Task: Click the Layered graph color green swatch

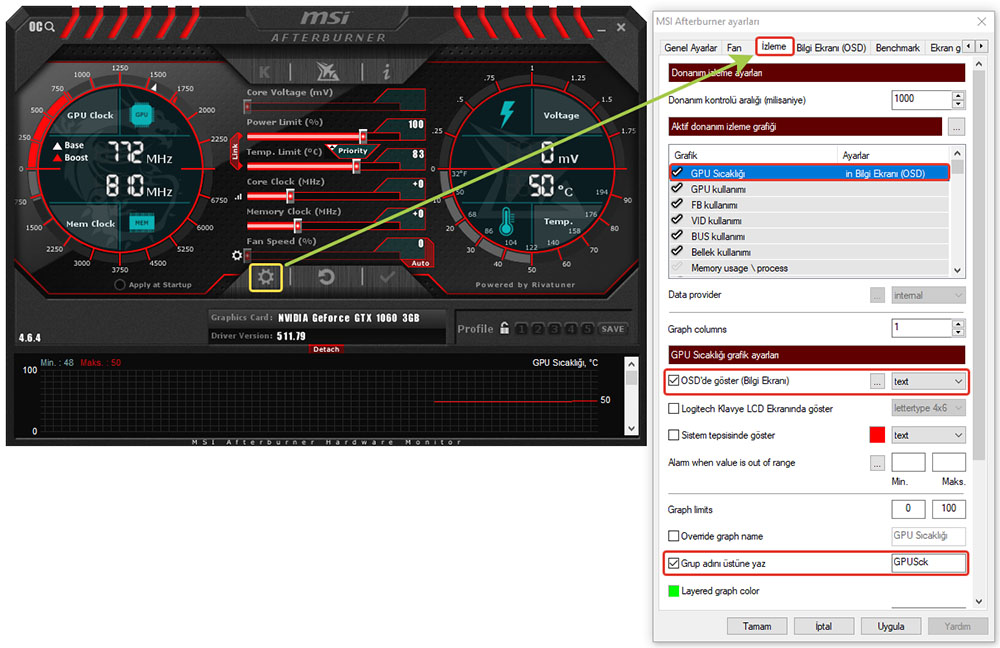Action: (x=674, y=591)
